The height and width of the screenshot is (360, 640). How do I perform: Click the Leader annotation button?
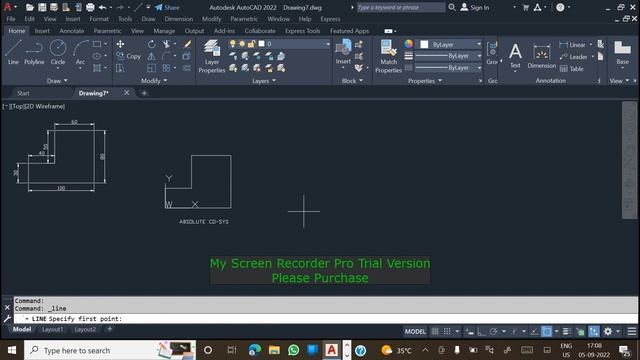[x=573, y=57]
